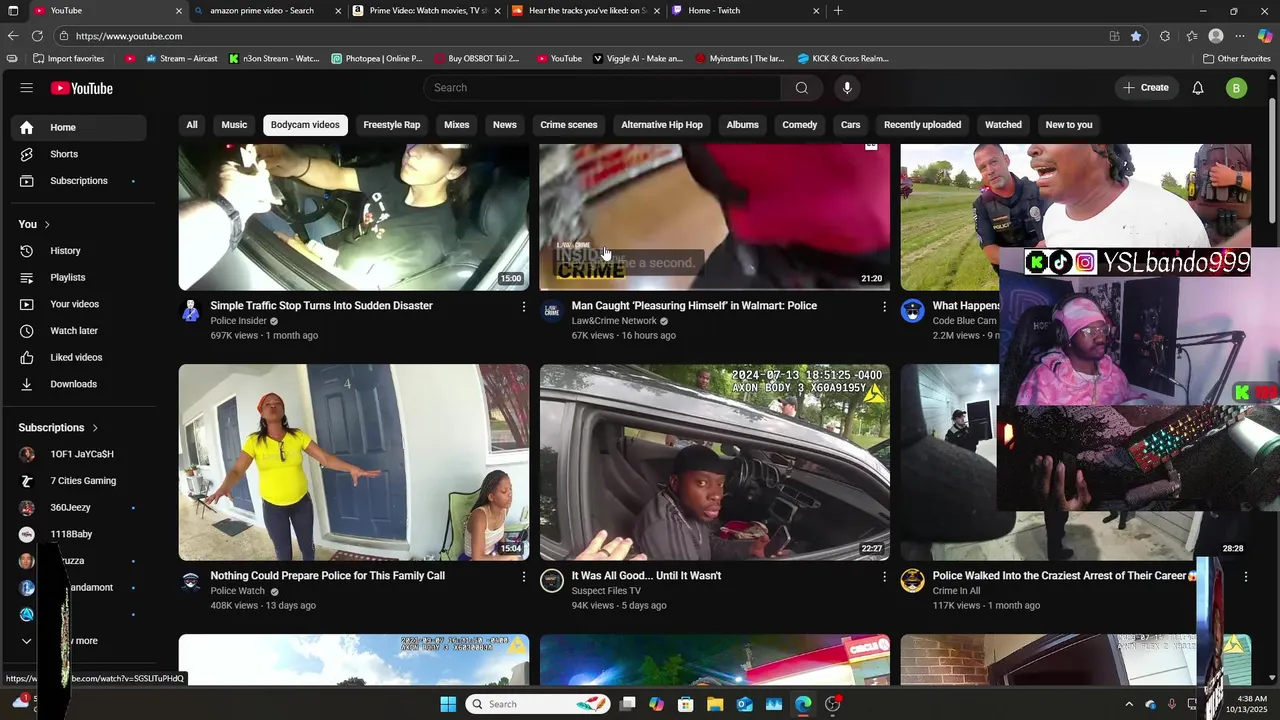The width and height of the screenshot is (1280, 720).
Task: Open File Explorer from taskbar
Action: (x=715, y=704)
